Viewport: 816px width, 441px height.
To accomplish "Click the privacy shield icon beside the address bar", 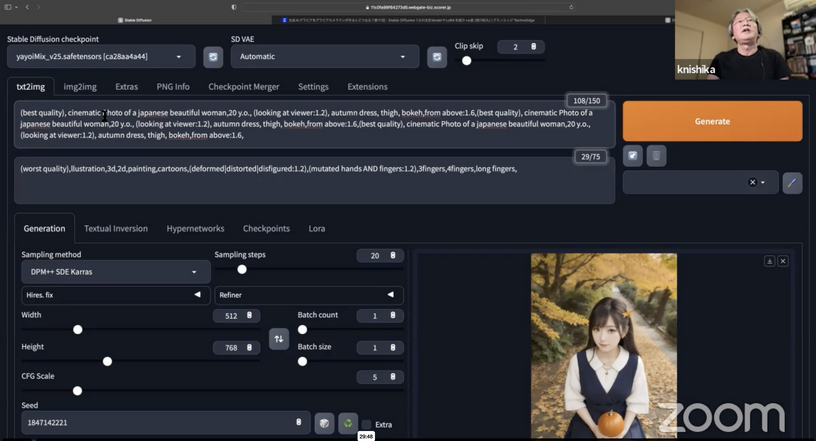I will point(234,7).
